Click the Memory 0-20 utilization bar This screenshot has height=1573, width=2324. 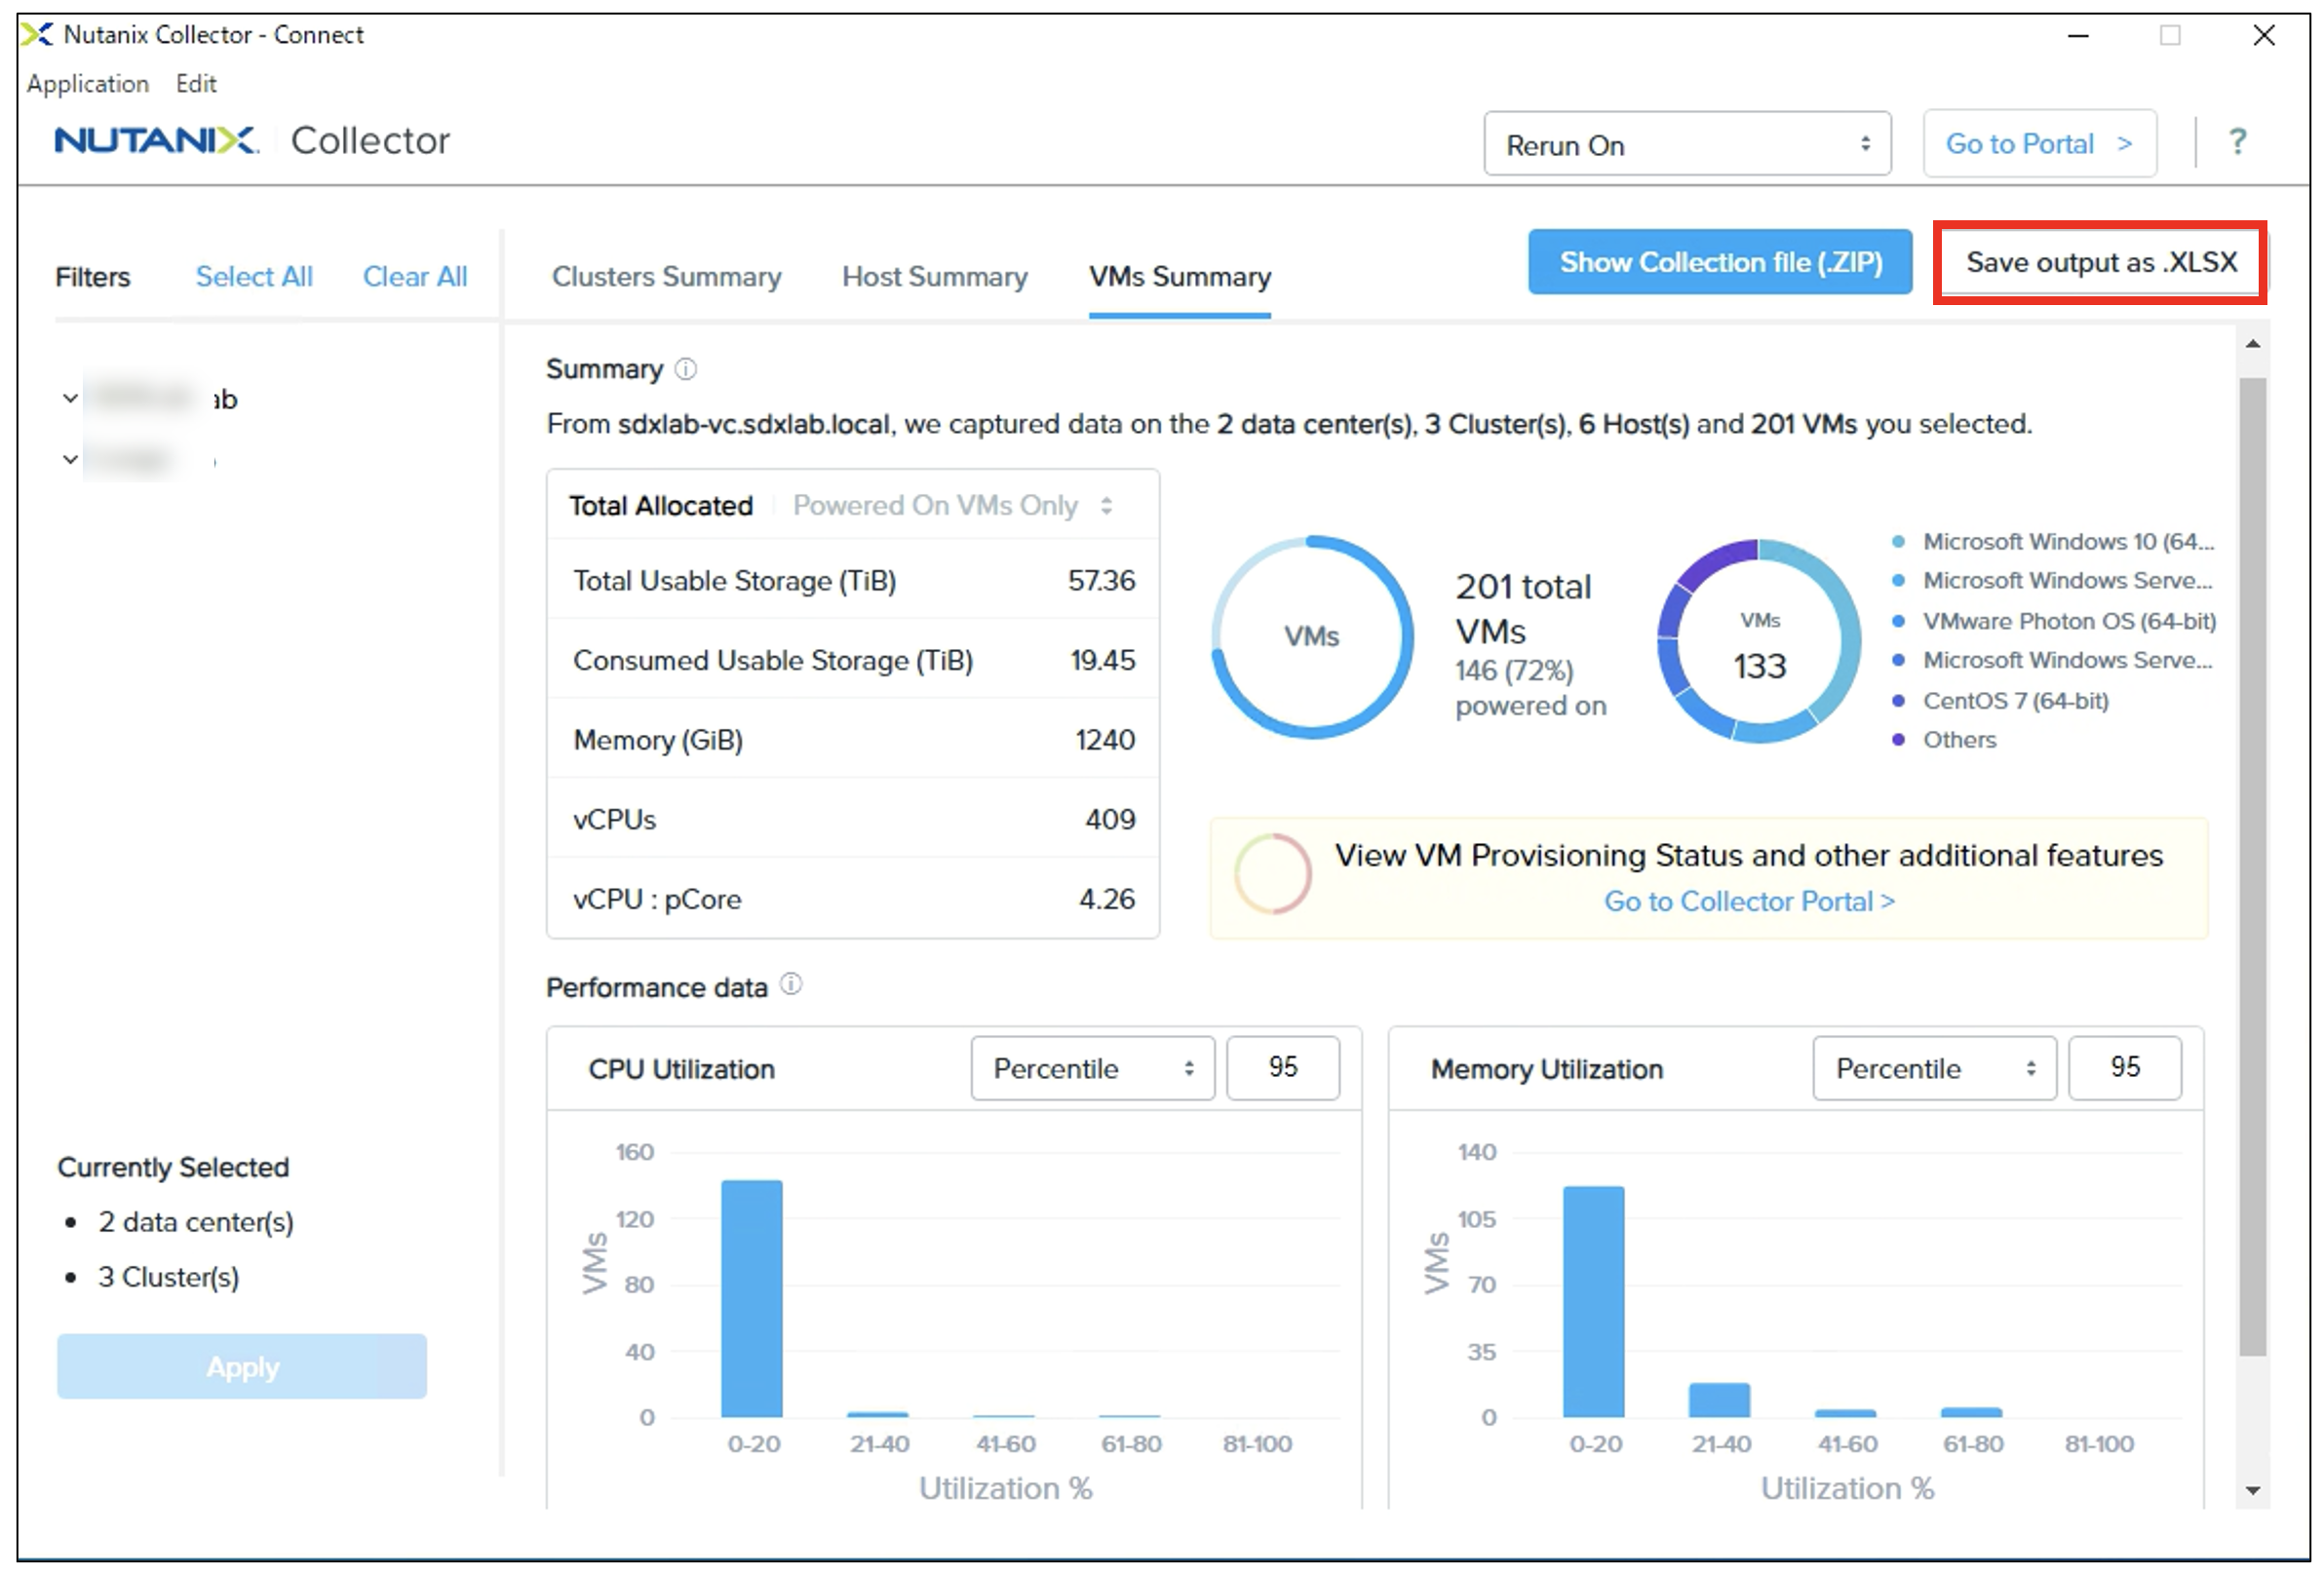tap(1593, 1301)
